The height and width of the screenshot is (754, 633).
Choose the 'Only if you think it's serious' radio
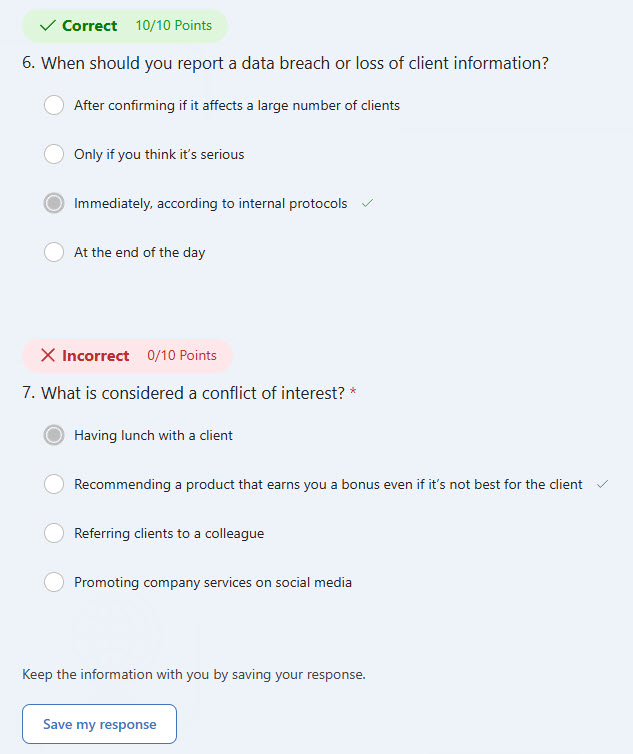click(x=54, y=154)
